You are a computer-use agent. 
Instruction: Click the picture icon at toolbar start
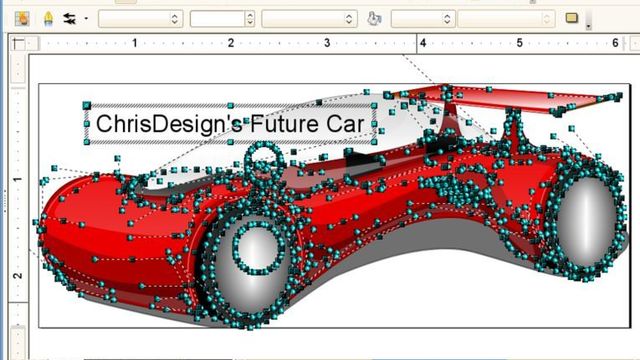click(22, 19)
